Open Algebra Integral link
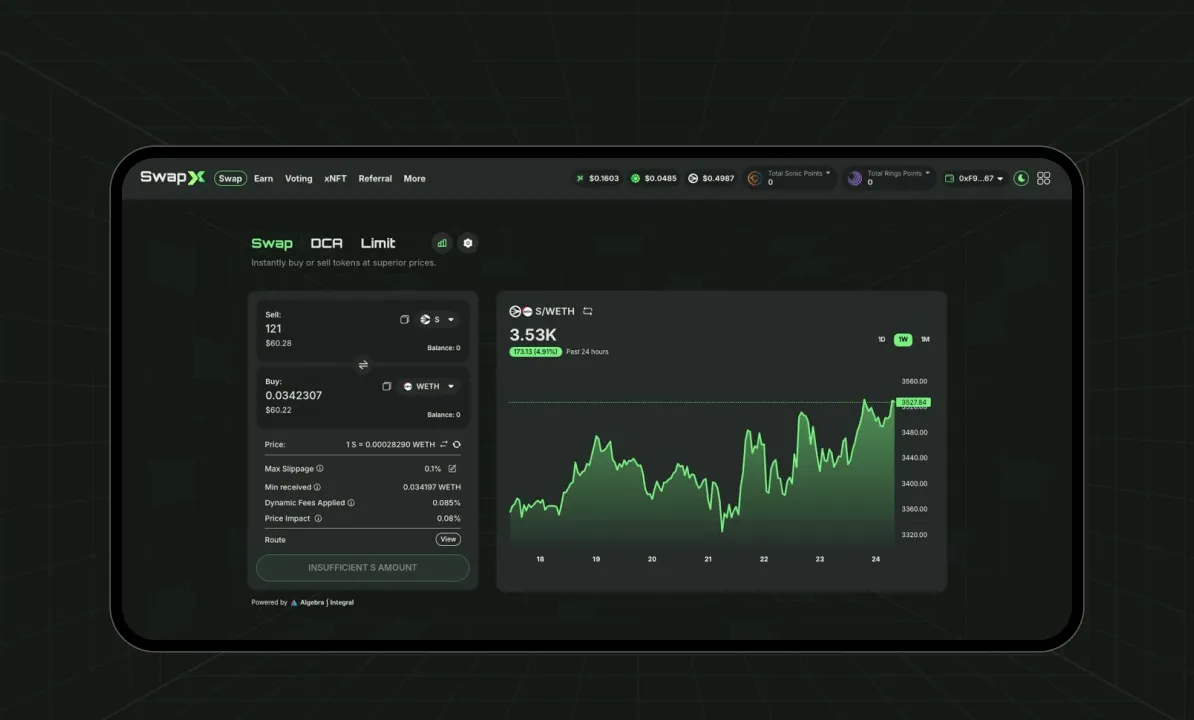Image resolution: width=1194 pixels, height=720 pixels. coord(327,603)
